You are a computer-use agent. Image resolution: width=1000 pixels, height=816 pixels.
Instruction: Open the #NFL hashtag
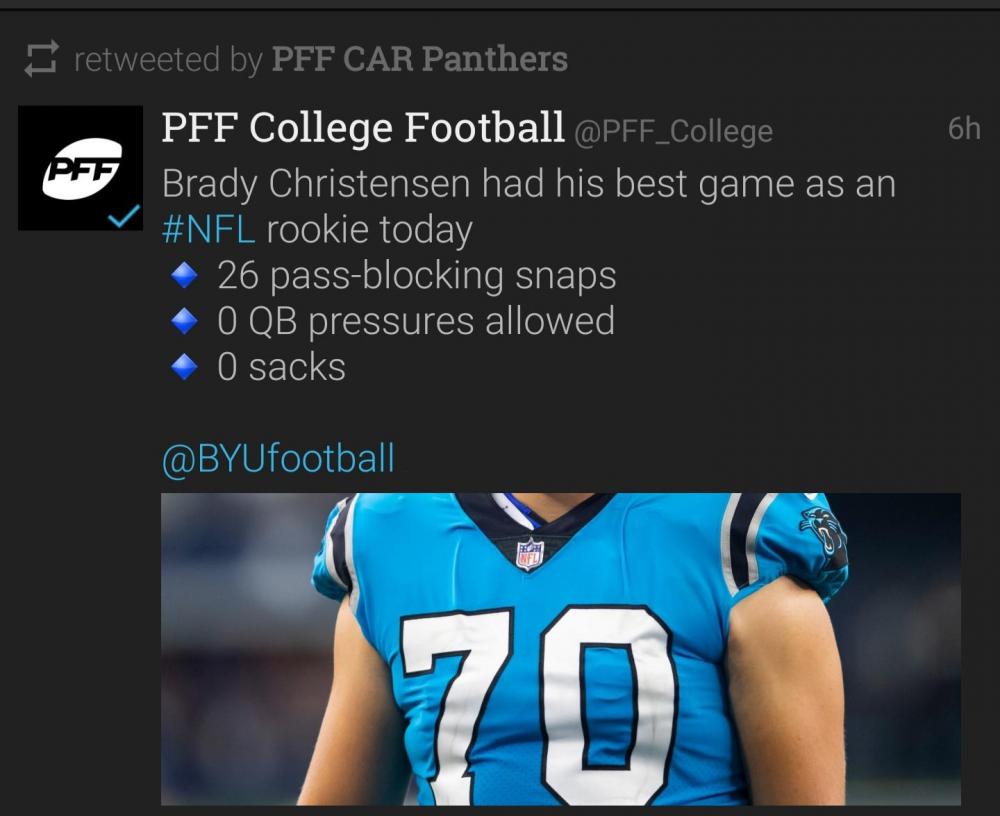[x=208, y=230]
